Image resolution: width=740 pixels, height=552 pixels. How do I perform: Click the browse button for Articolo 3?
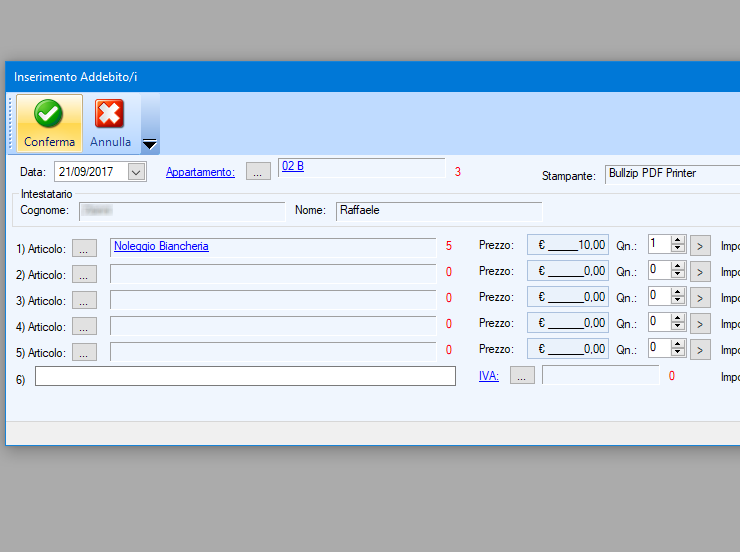click(x=84, y=300)
